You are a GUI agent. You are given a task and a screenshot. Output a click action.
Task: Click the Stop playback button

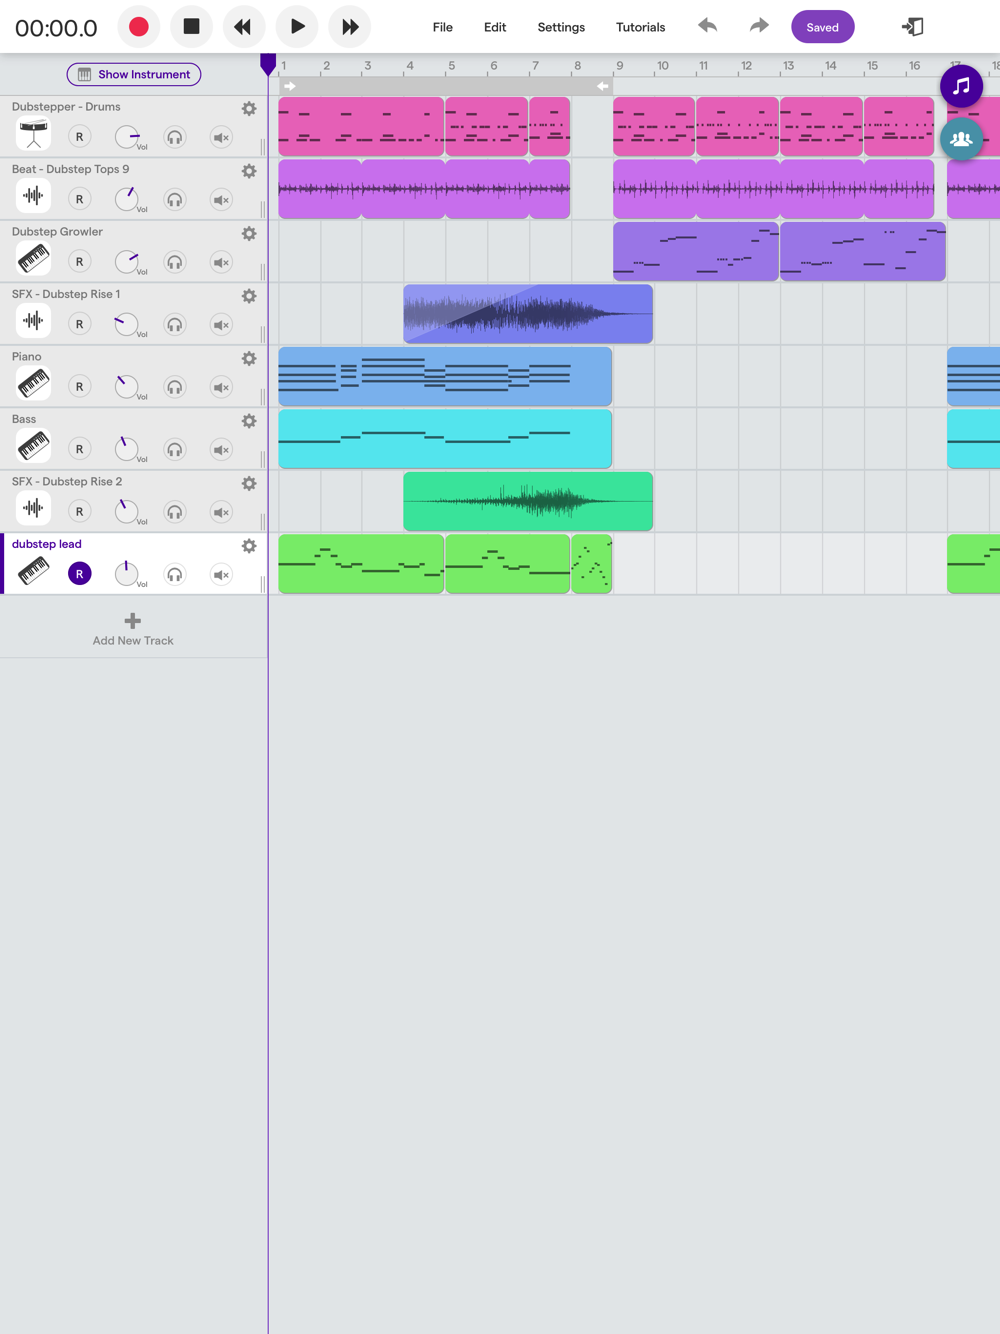coord(191,27)
